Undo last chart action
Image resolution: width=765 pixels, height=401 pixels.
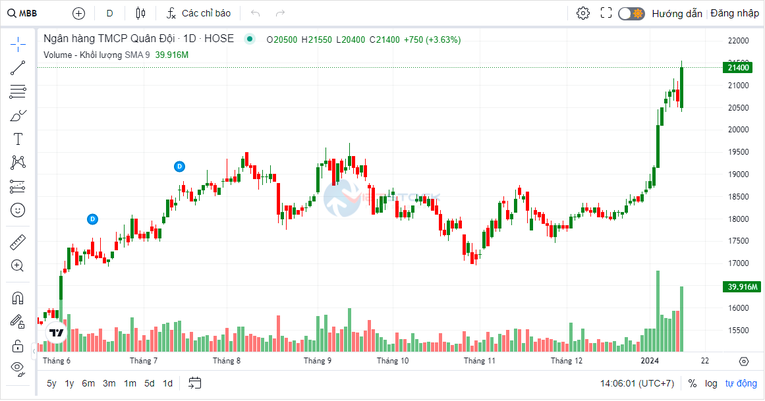(x=255, y=13)
